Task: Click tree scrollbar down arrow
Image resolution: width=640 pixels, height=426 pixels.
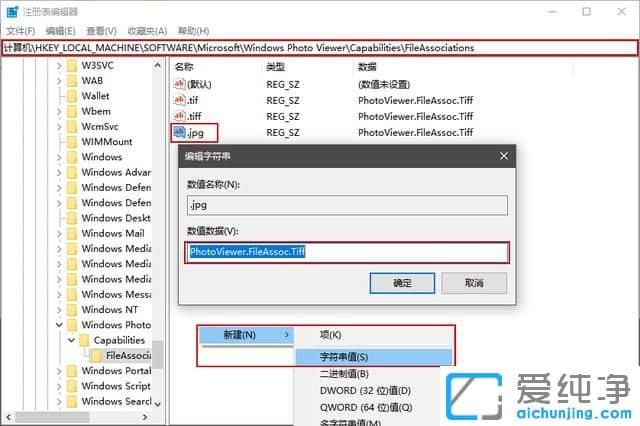Action: click(x=158, y=404)
